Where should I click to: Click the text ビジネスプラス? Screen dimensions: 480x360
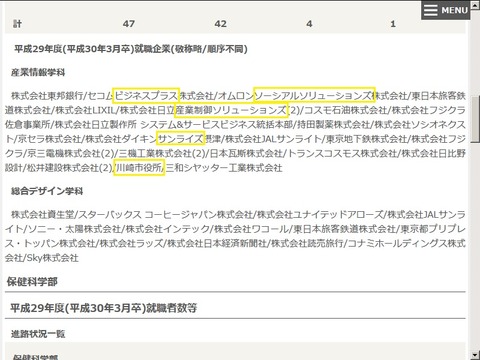[146, 96]
